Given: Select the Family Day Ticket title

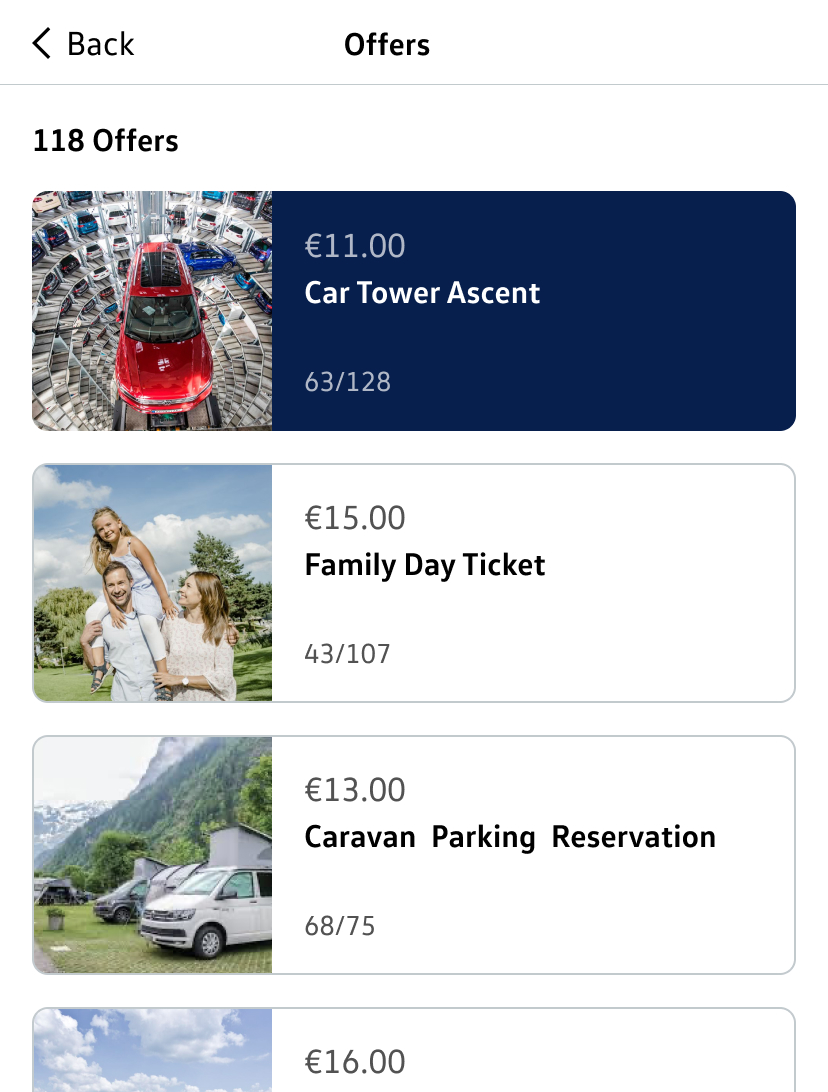Looking at the screenshot, I should click(x=425, y=565).
